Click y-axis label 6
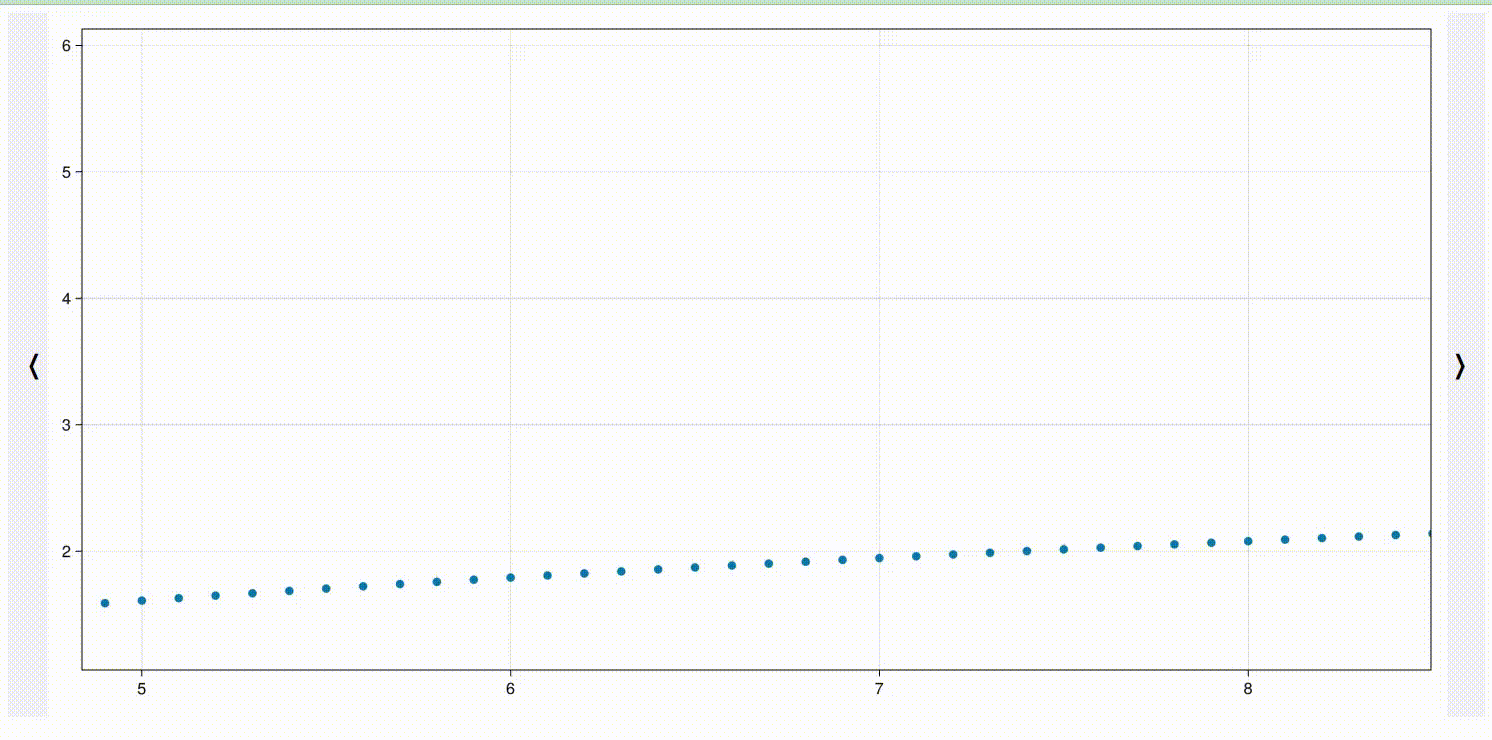The image size is (1492, 740). coord(66,46)
